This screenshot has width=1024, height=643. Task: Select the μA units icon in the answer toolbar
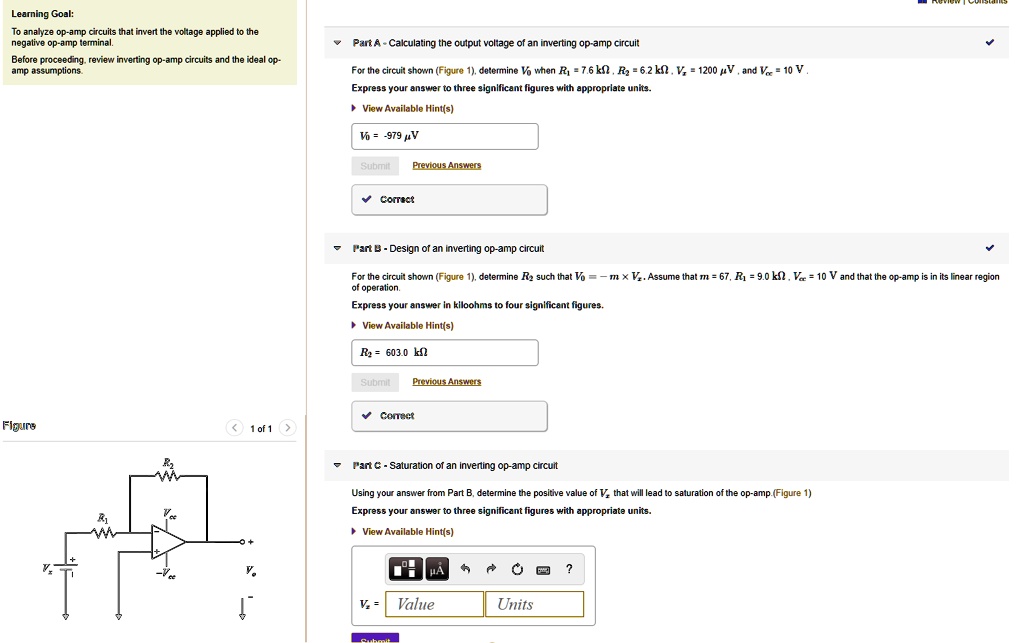[x=437, y=569]
